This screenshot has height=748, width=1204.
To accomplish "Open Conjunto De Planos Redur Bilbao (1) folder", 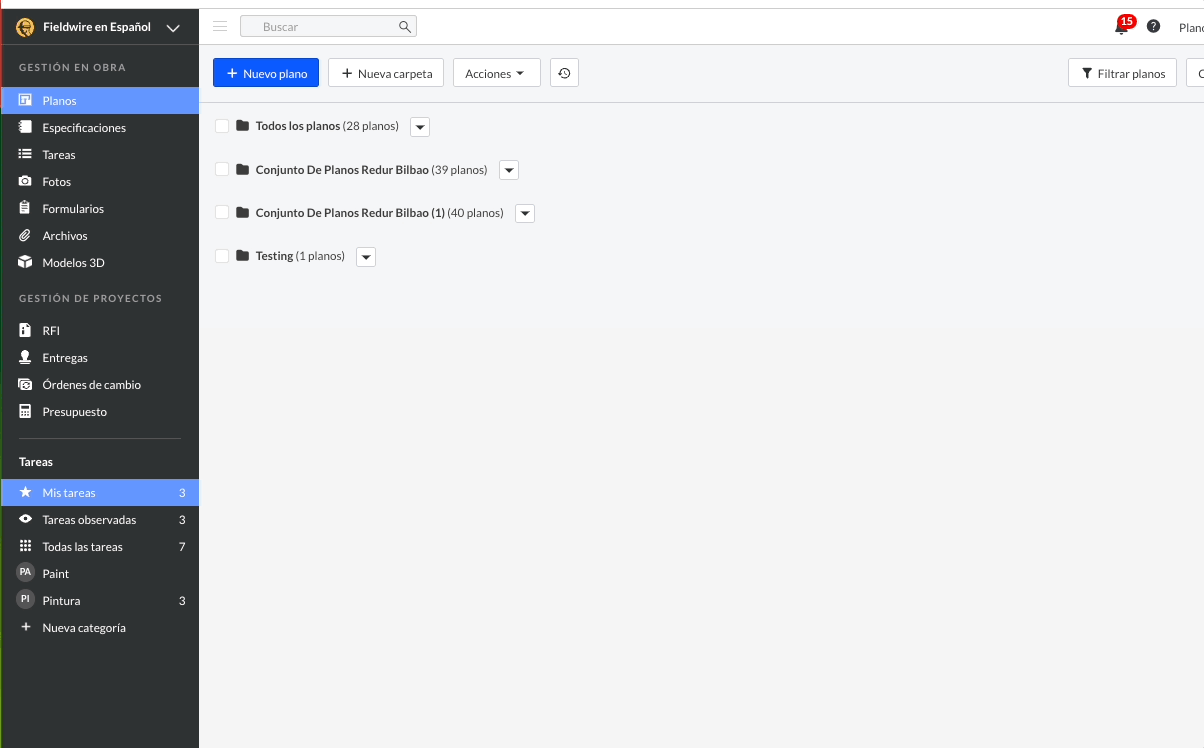I will 380,213.
